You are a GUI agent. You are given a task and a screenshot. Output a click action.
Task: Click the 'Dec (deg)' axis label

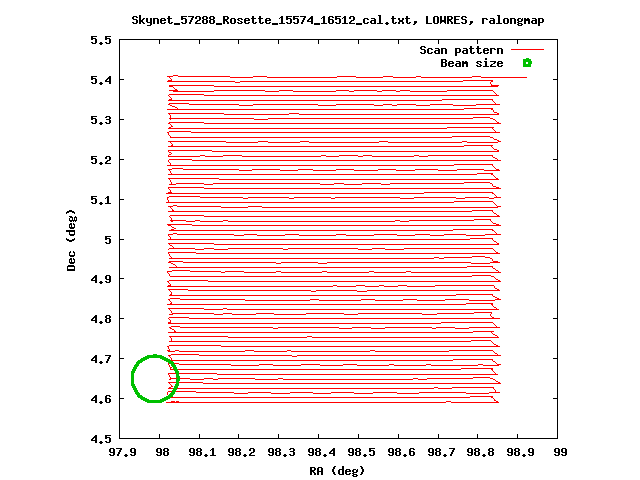click(71, 240)
